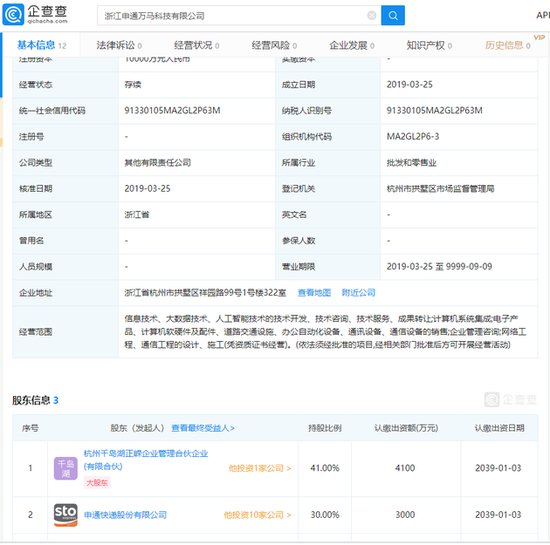Select credit code 91330105MA2GL2P63M under 统一社会信用代码
This screenshot has height=545, width=550.
172,110
